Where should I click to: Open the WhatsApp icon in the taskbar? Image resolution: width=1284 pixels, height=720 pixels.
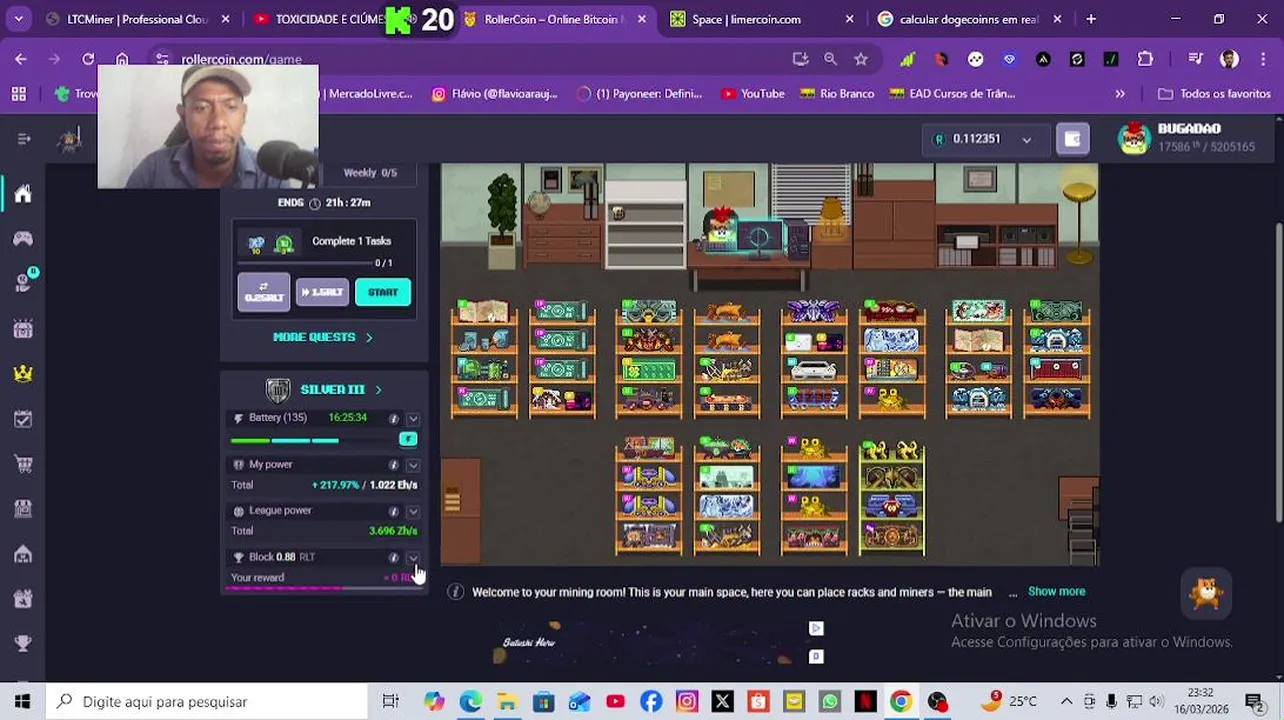pyautogui.click(x=829, y=702)
